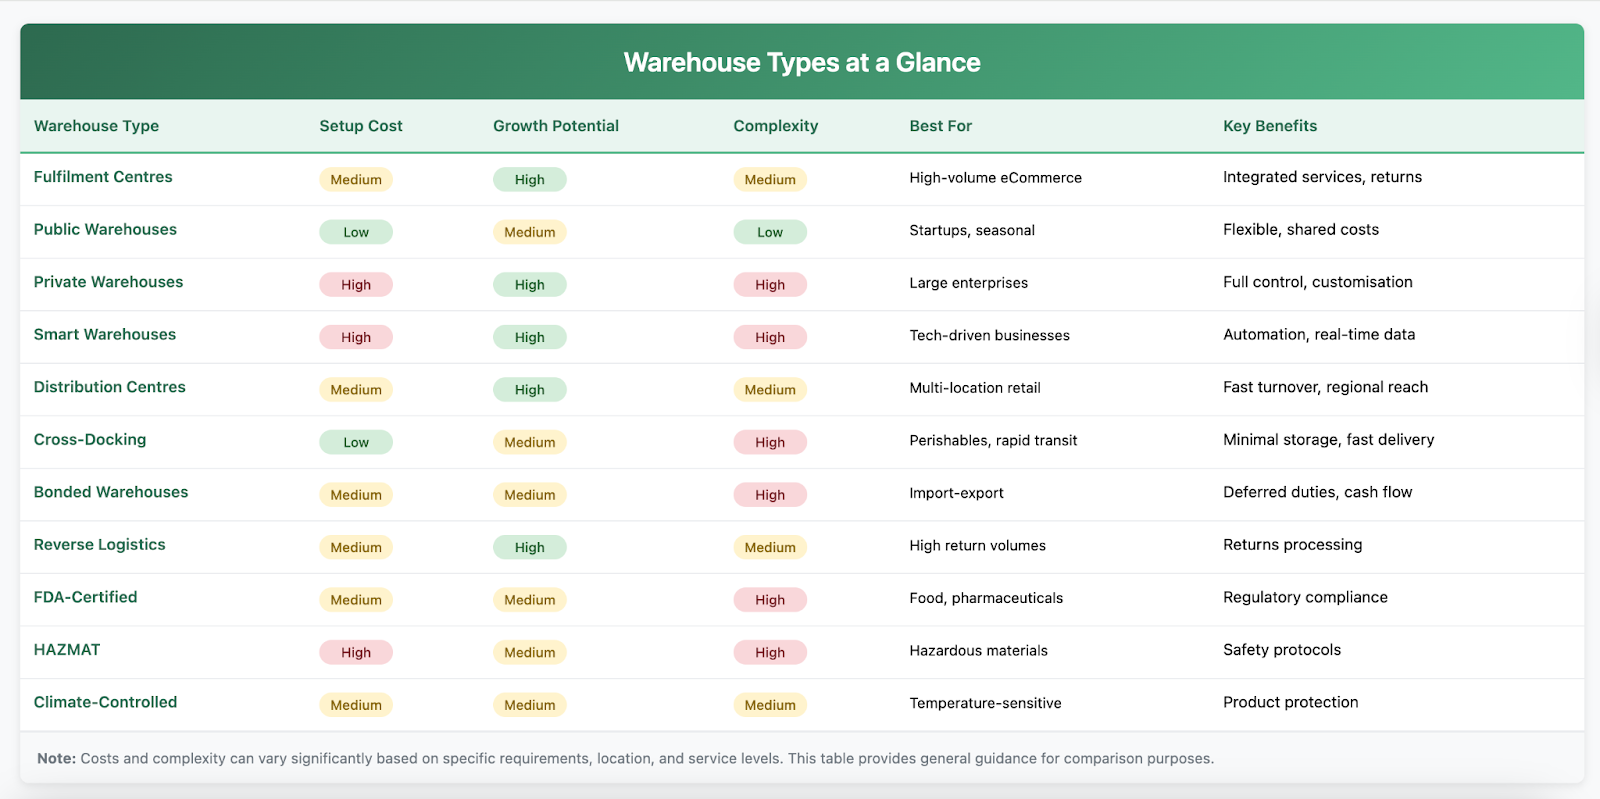Click the Hazardous materials cell
Image resolution: width=1600 pixels, height=799 pixels.
point(979,650)
